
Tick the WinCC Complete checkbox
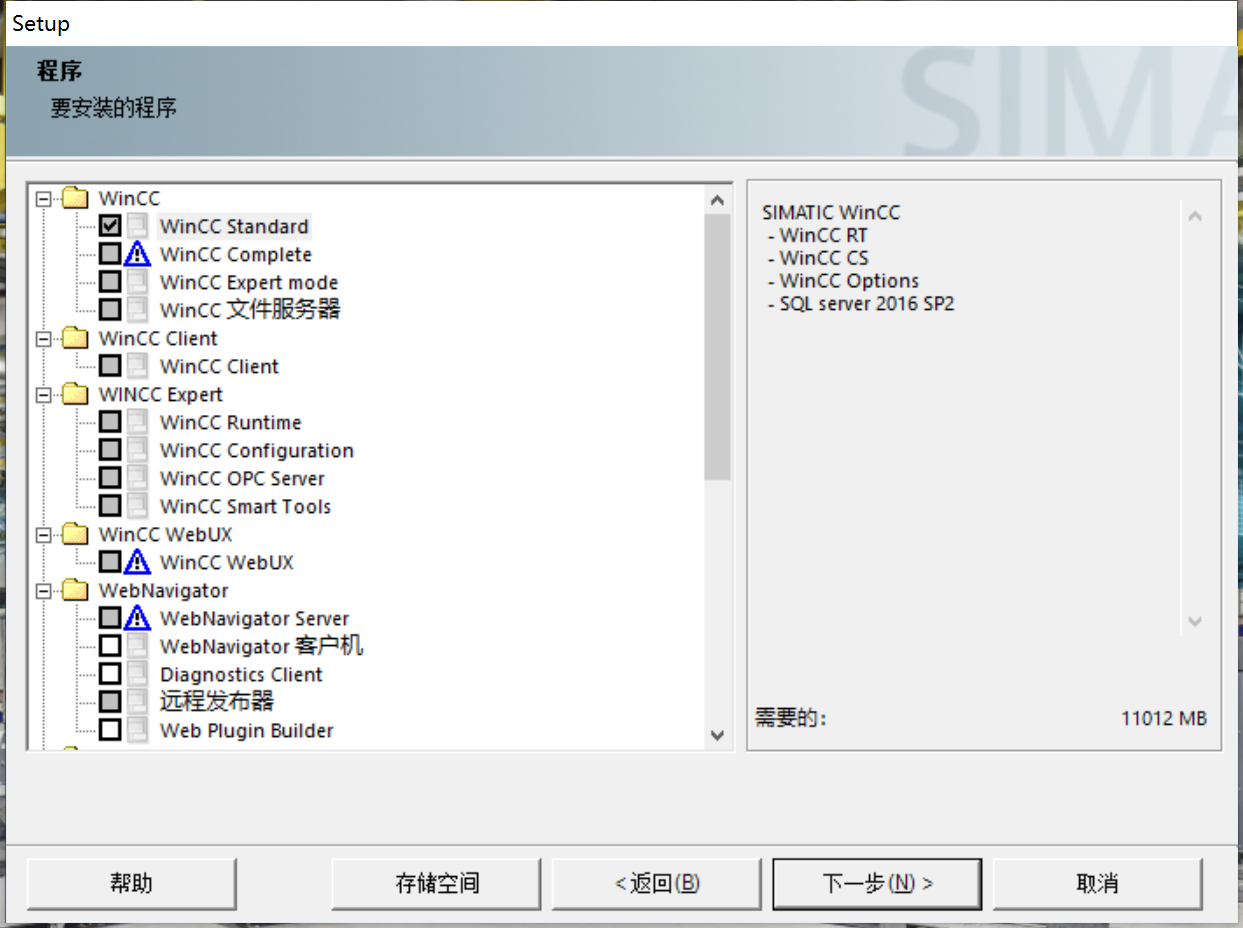point(110,254)
